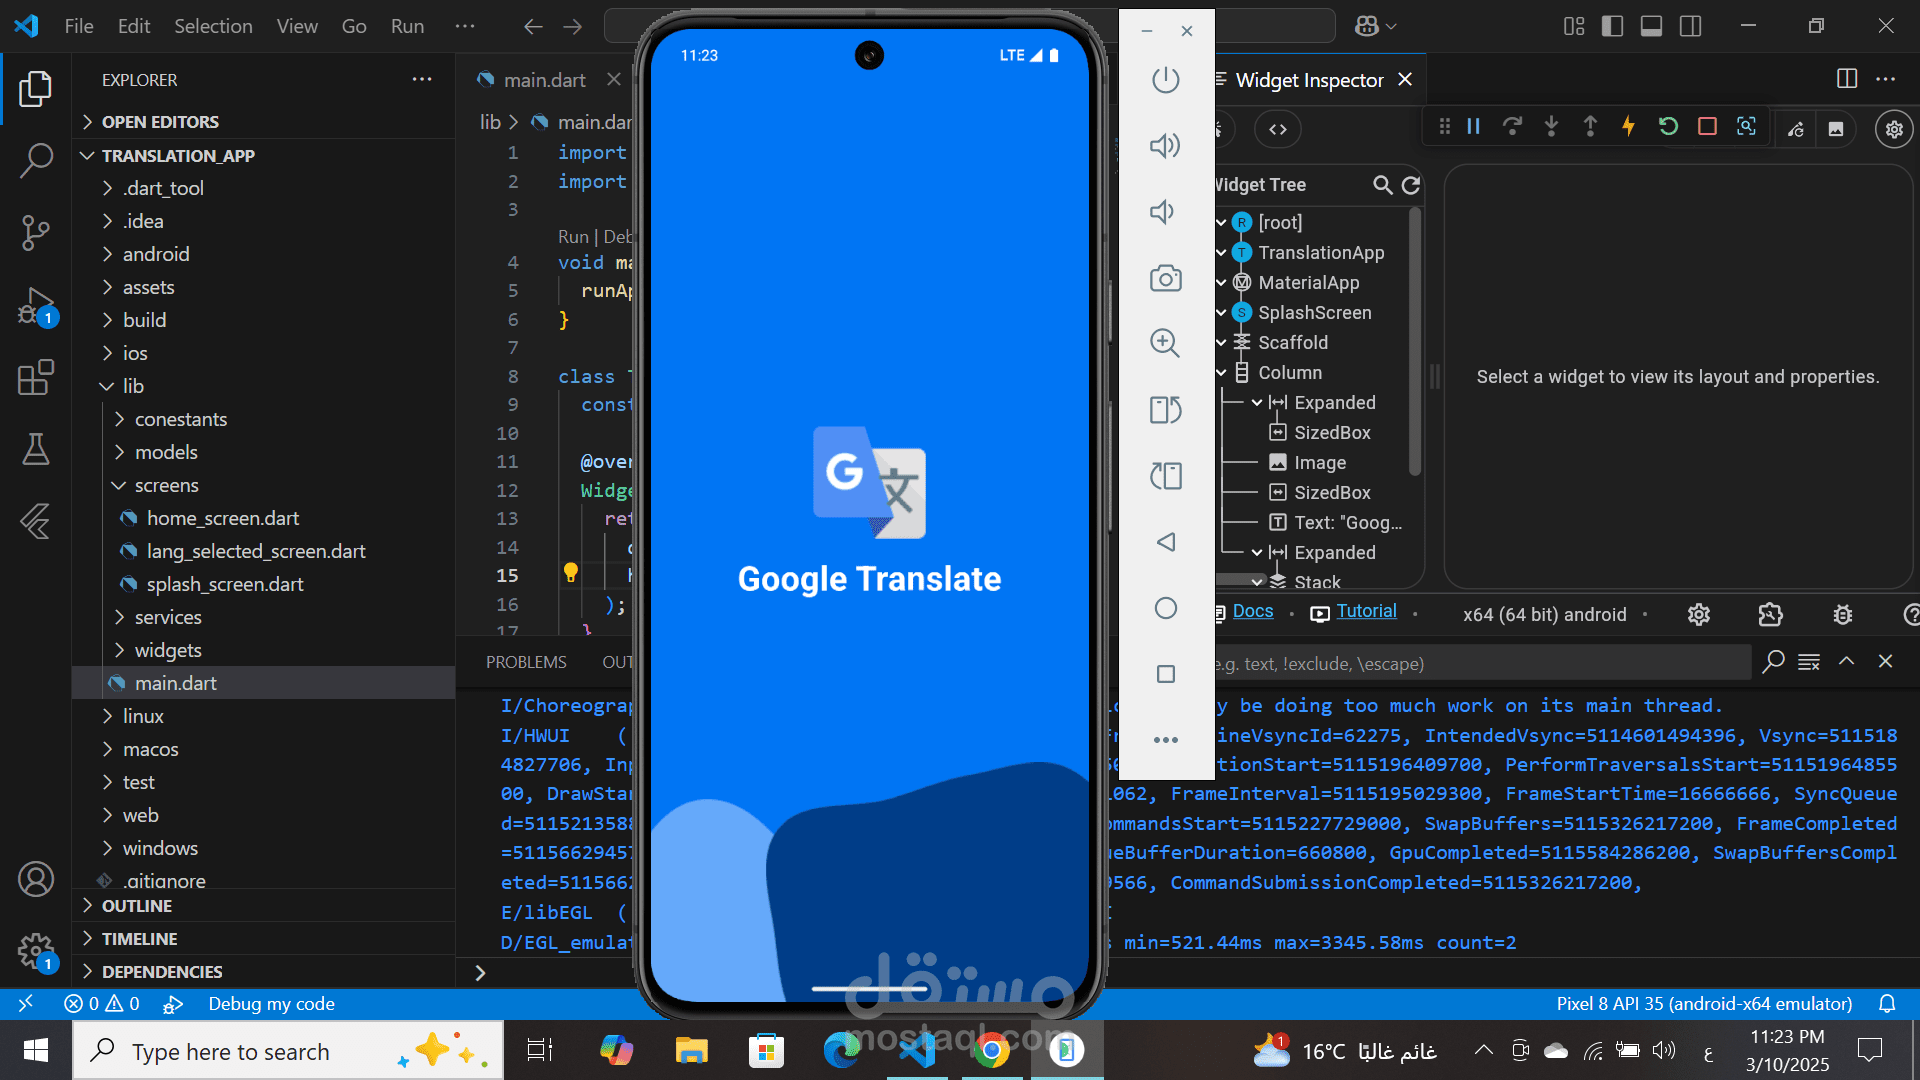Open the Widget Inspector debug toolbar icon
Screen dimensions: 1920x1080
tap(1746, 127)
